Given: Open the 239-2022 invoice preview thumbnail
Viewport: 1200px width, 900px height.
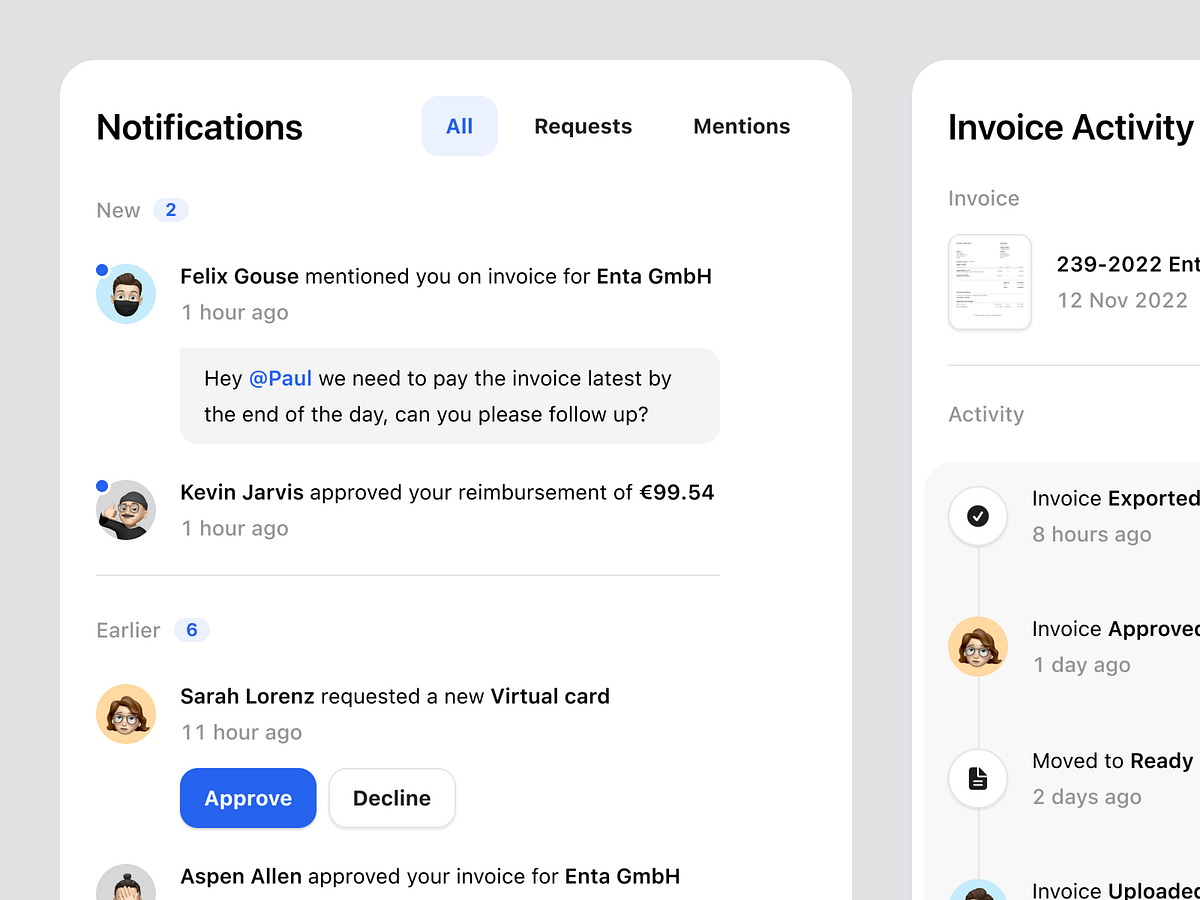Looking at the screenshot, I should click(x=990, y=281).
